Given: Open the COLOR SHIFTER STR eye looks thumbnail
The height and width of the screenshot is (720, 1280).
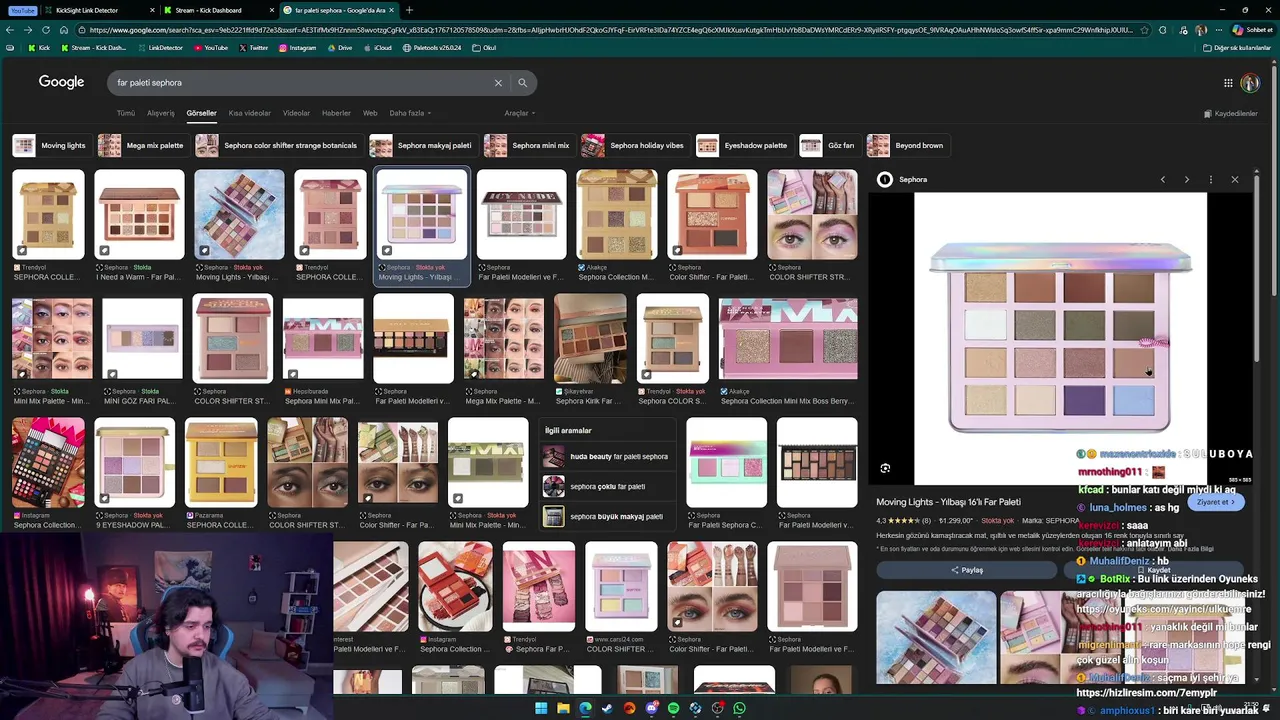Looking at the screenshot, I should point(812,215).
